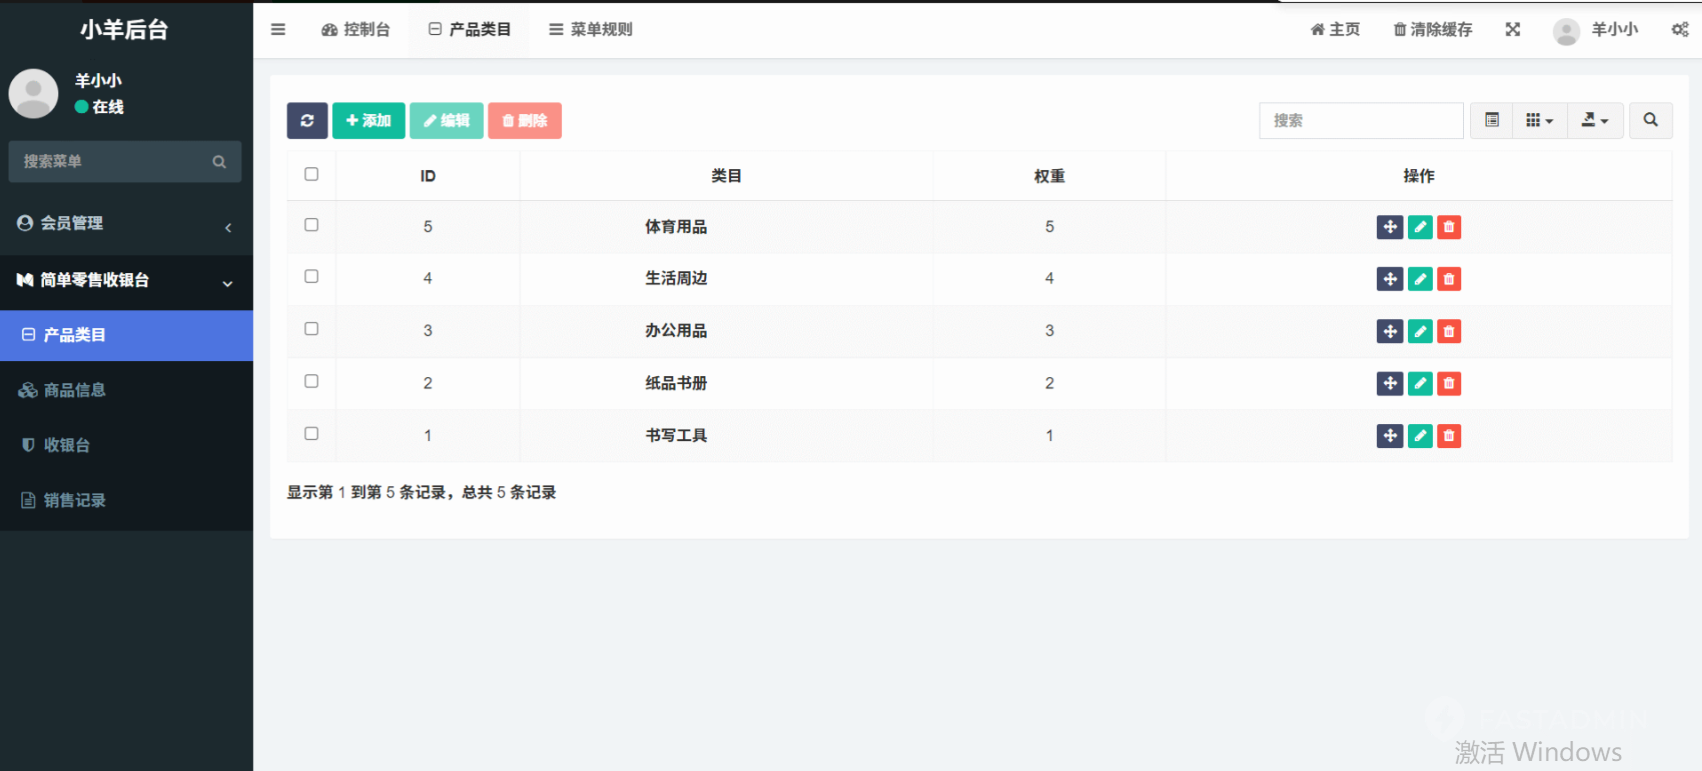Screen dimensions: 1702x771
Task: Sort by the 权重 column header
Action: 1049,176
